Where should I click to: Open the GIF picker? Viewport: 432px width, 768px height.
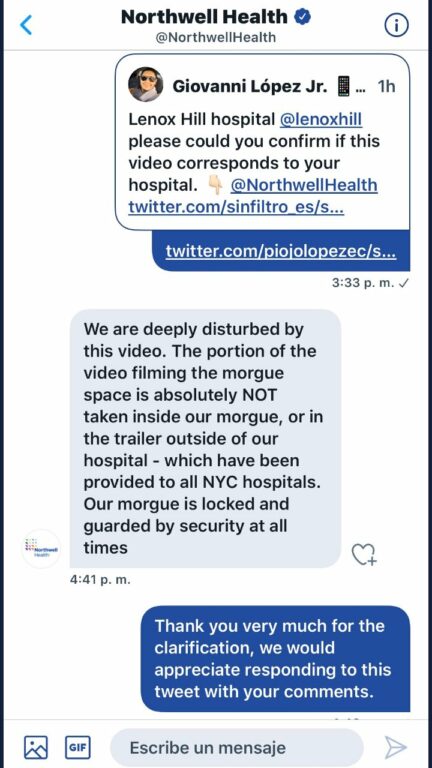78,747
